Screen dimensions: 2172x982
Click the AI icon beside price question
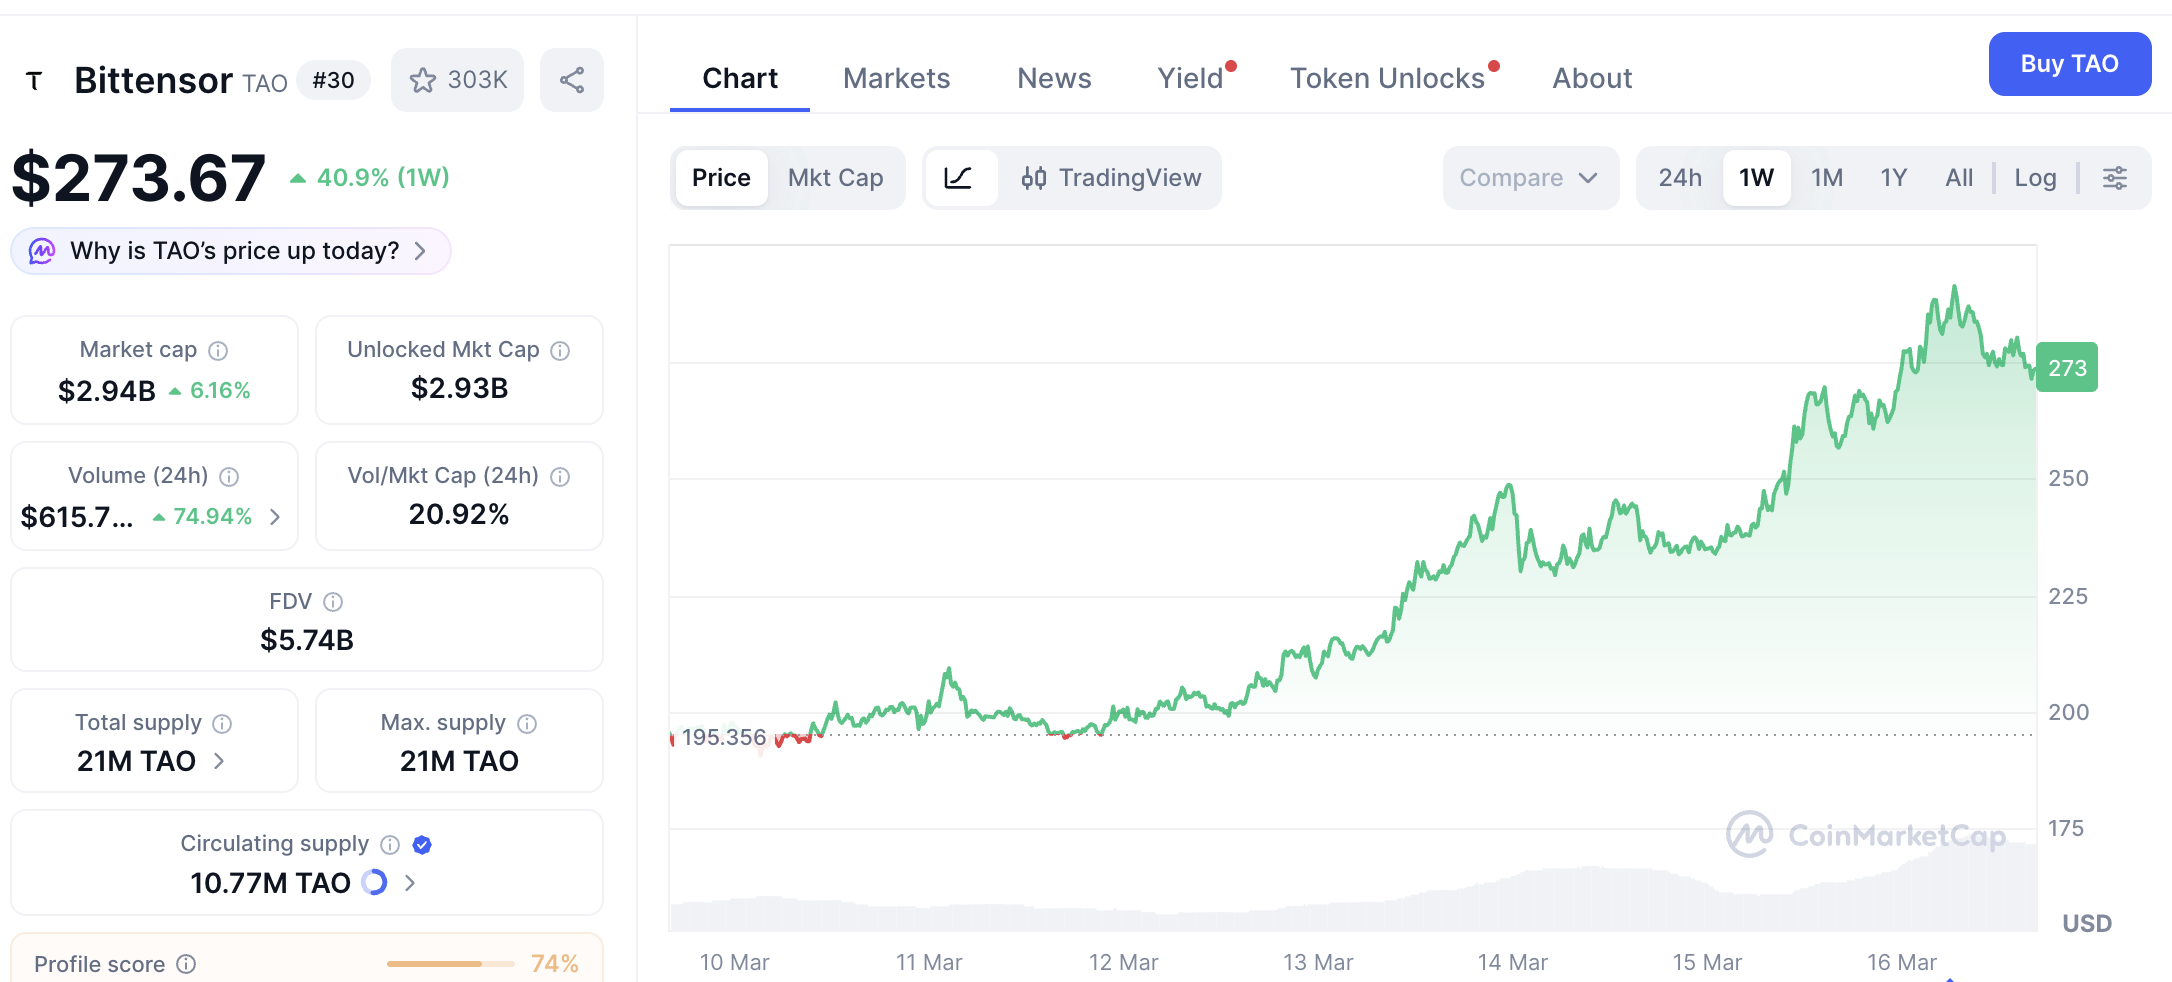[42, 251]
